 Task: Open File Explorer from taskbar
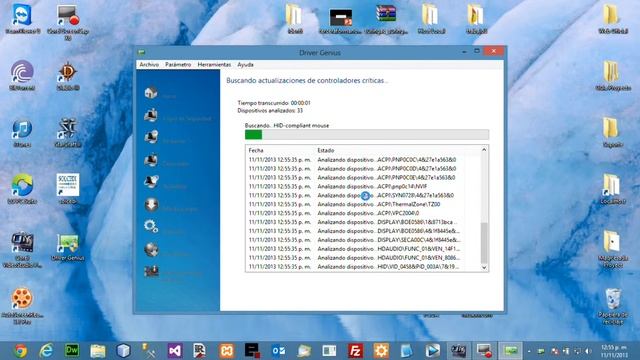[98, 351]
